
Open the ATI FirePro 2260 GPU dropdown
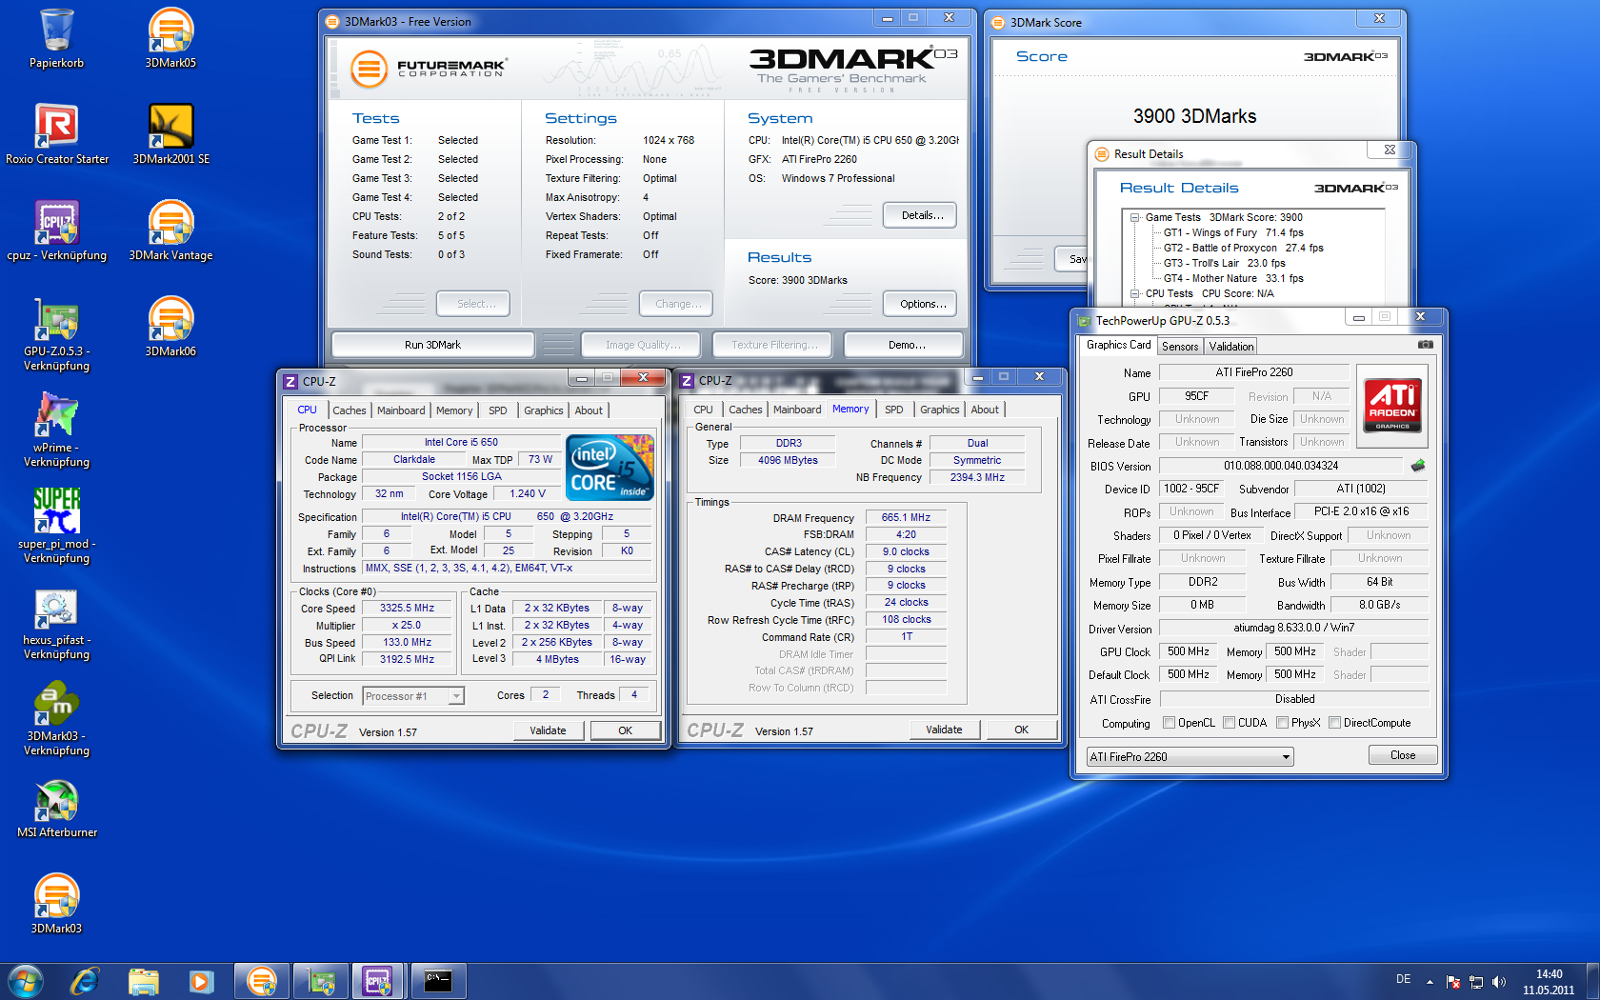click(1190, 757)
